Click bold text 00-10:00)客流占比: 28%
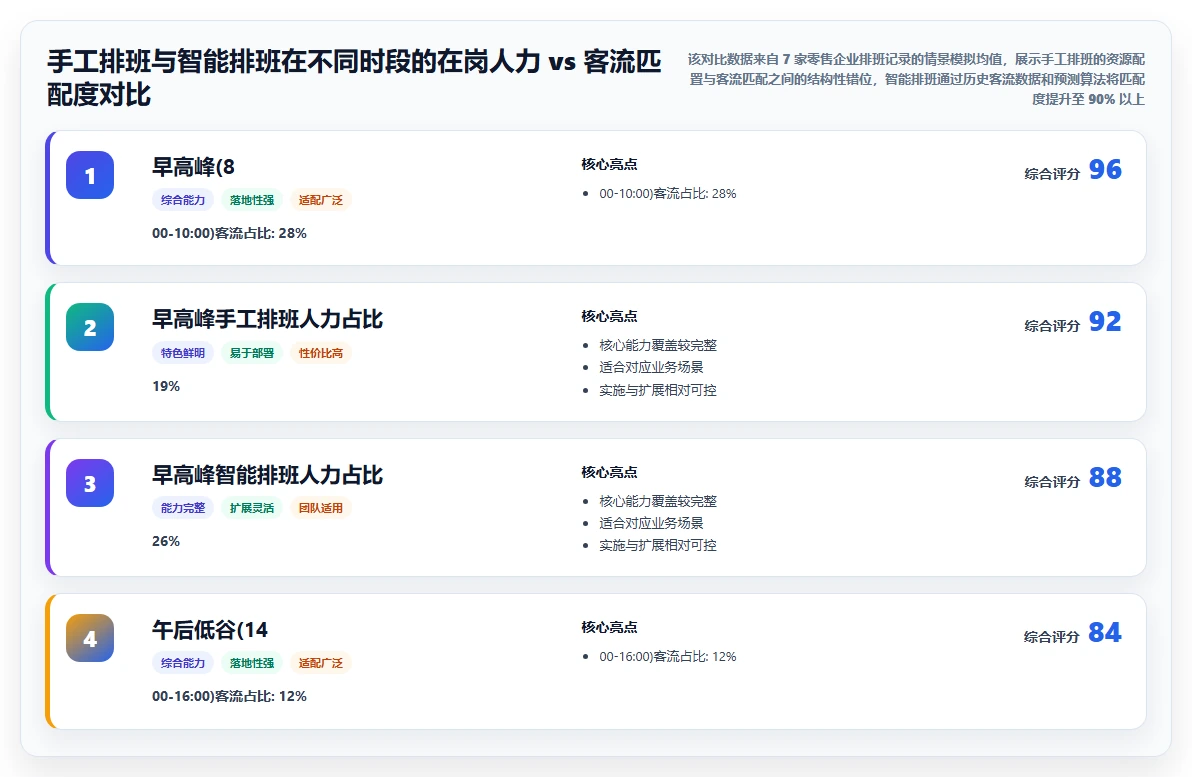 pos(229,233)
